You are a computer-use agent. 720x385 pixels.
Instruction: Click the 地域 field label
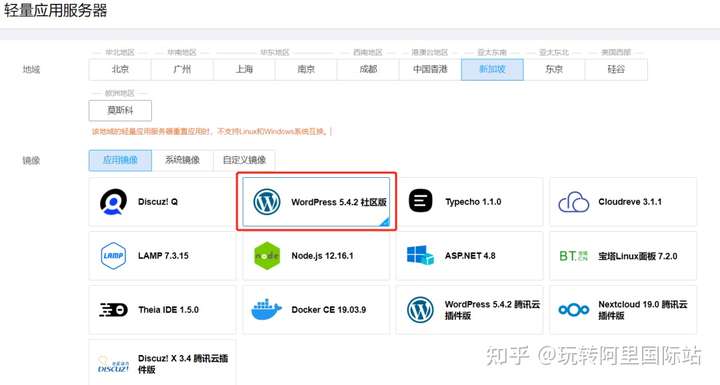tap(31, 69)
